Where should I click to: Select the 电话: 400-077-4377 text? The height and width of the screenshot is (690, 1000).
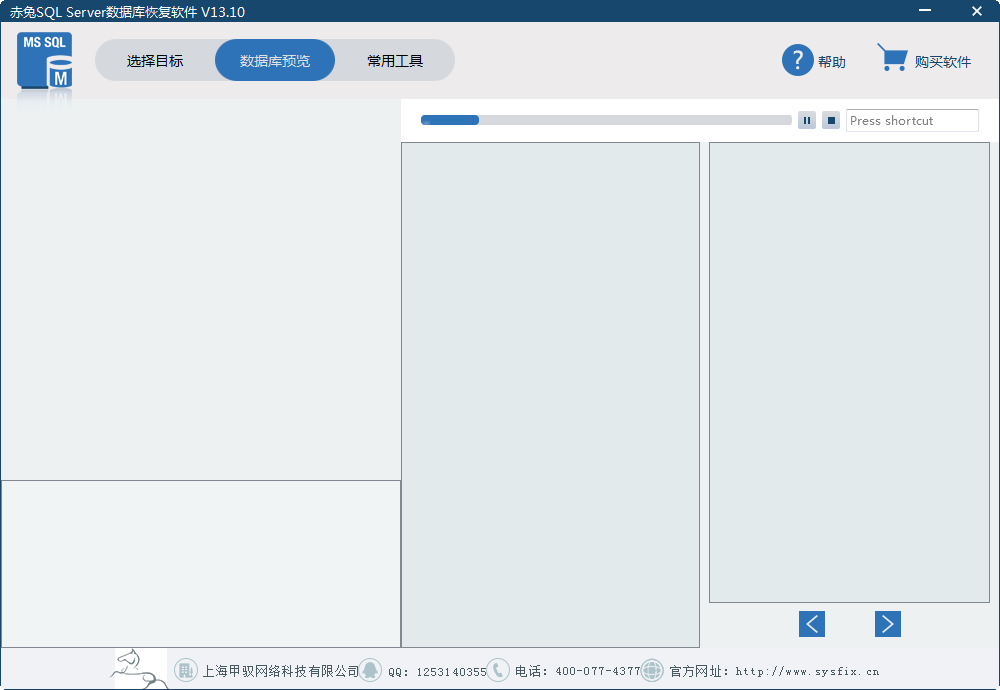pos(577,672)
